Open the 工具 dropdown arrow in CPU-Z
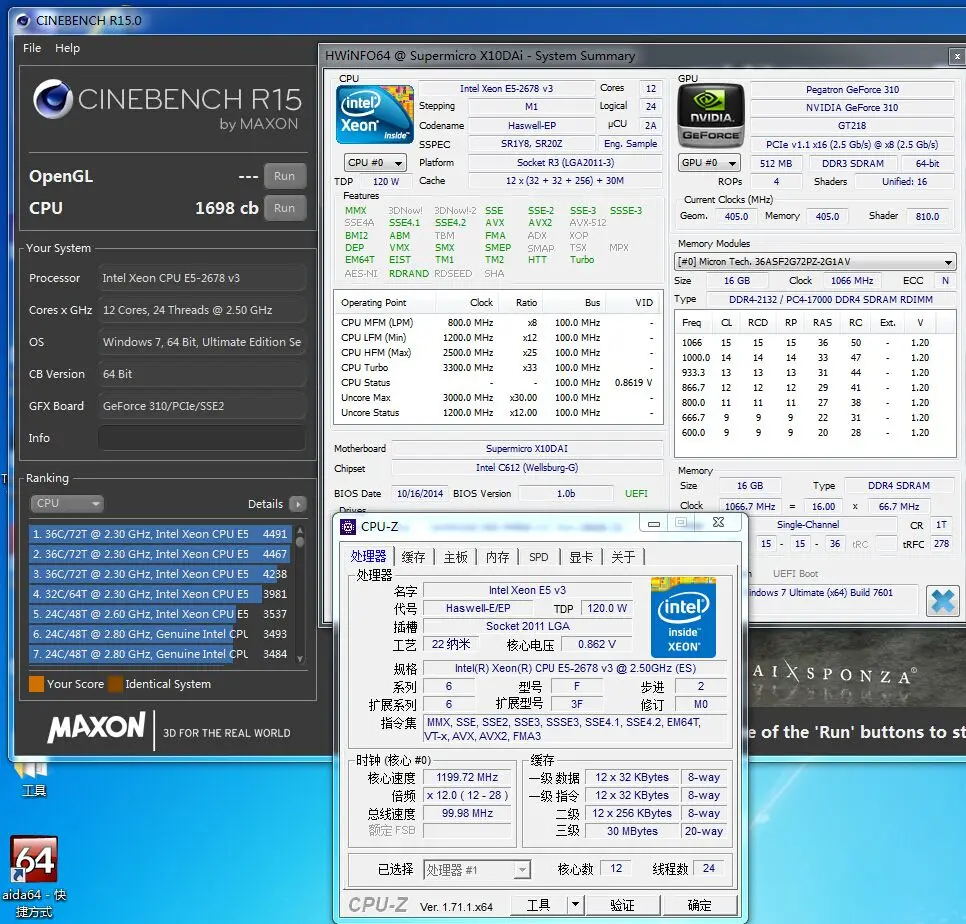 tap(575, 905)
